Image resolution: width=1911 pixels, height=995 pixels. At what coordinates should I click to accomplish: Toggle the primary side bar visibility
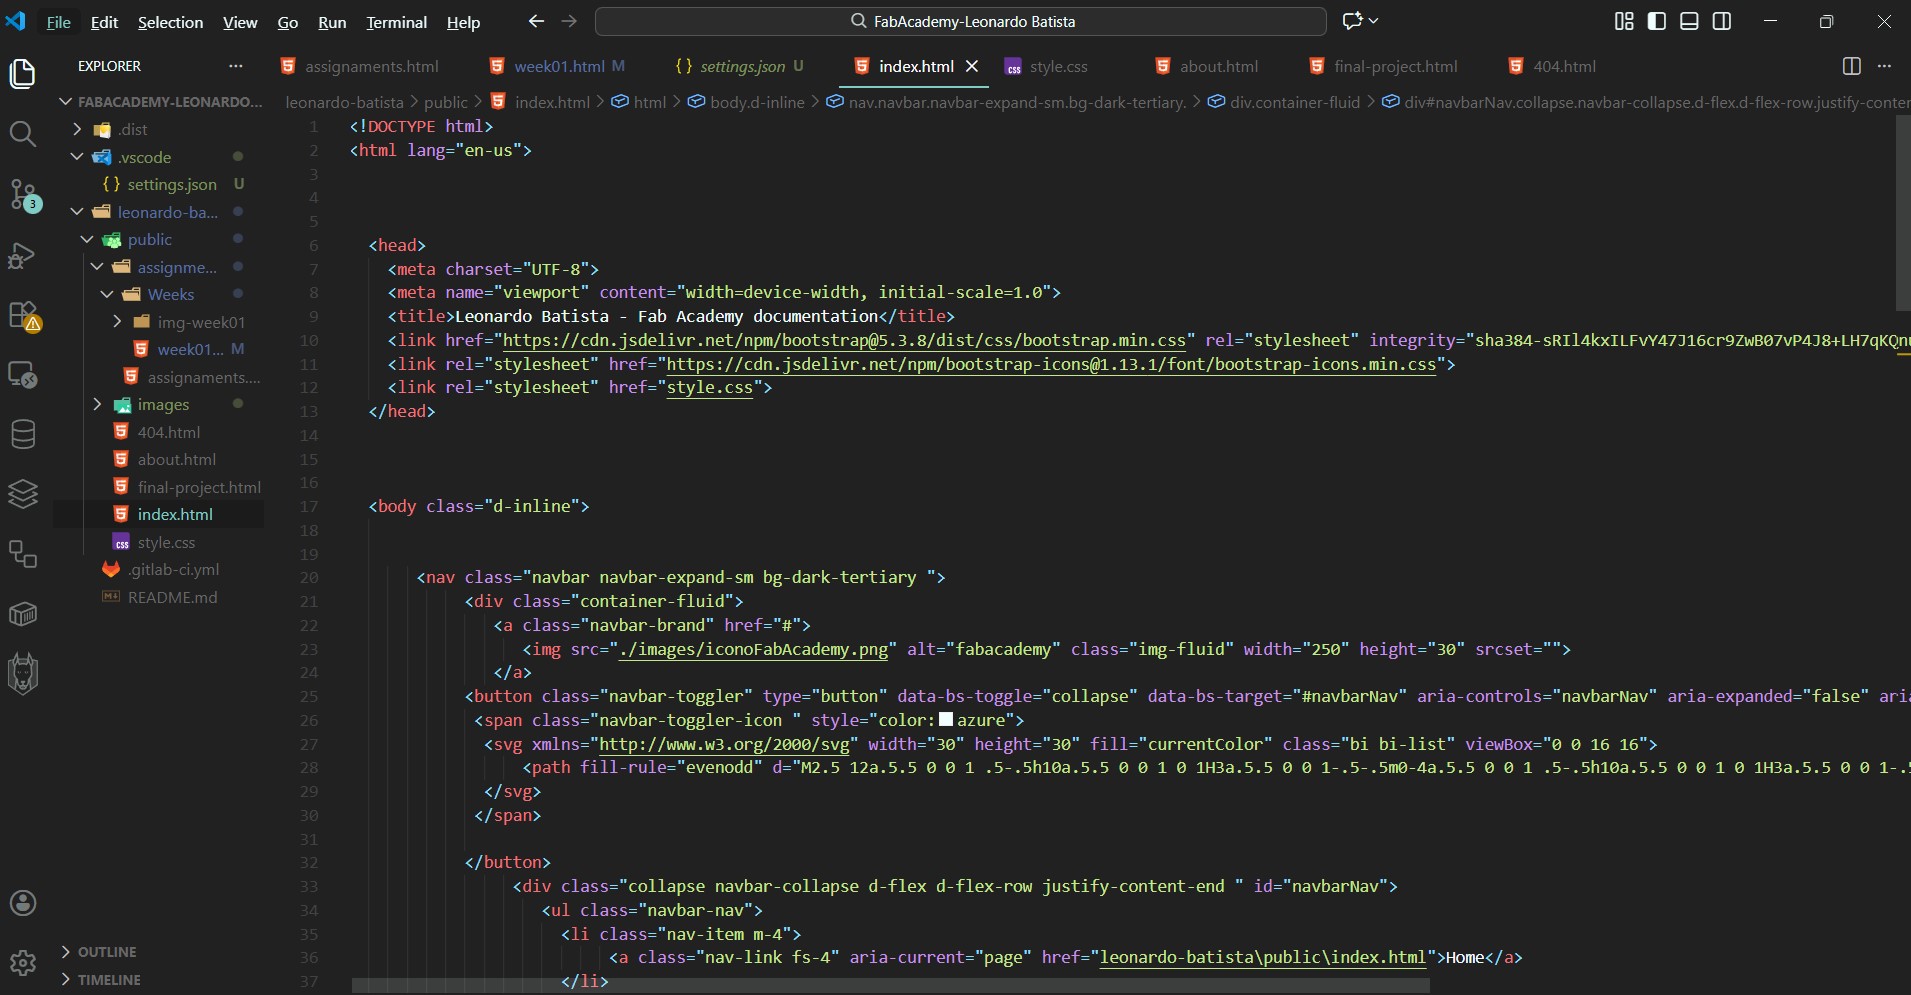[x=1657, y=21]
